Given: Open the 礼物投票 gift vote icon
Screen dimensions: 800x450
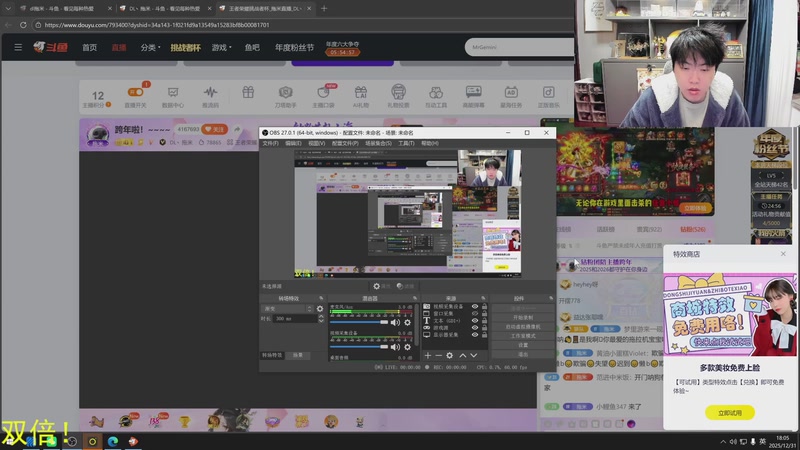Looking at the screenshot, I should [x=398, y=96].
